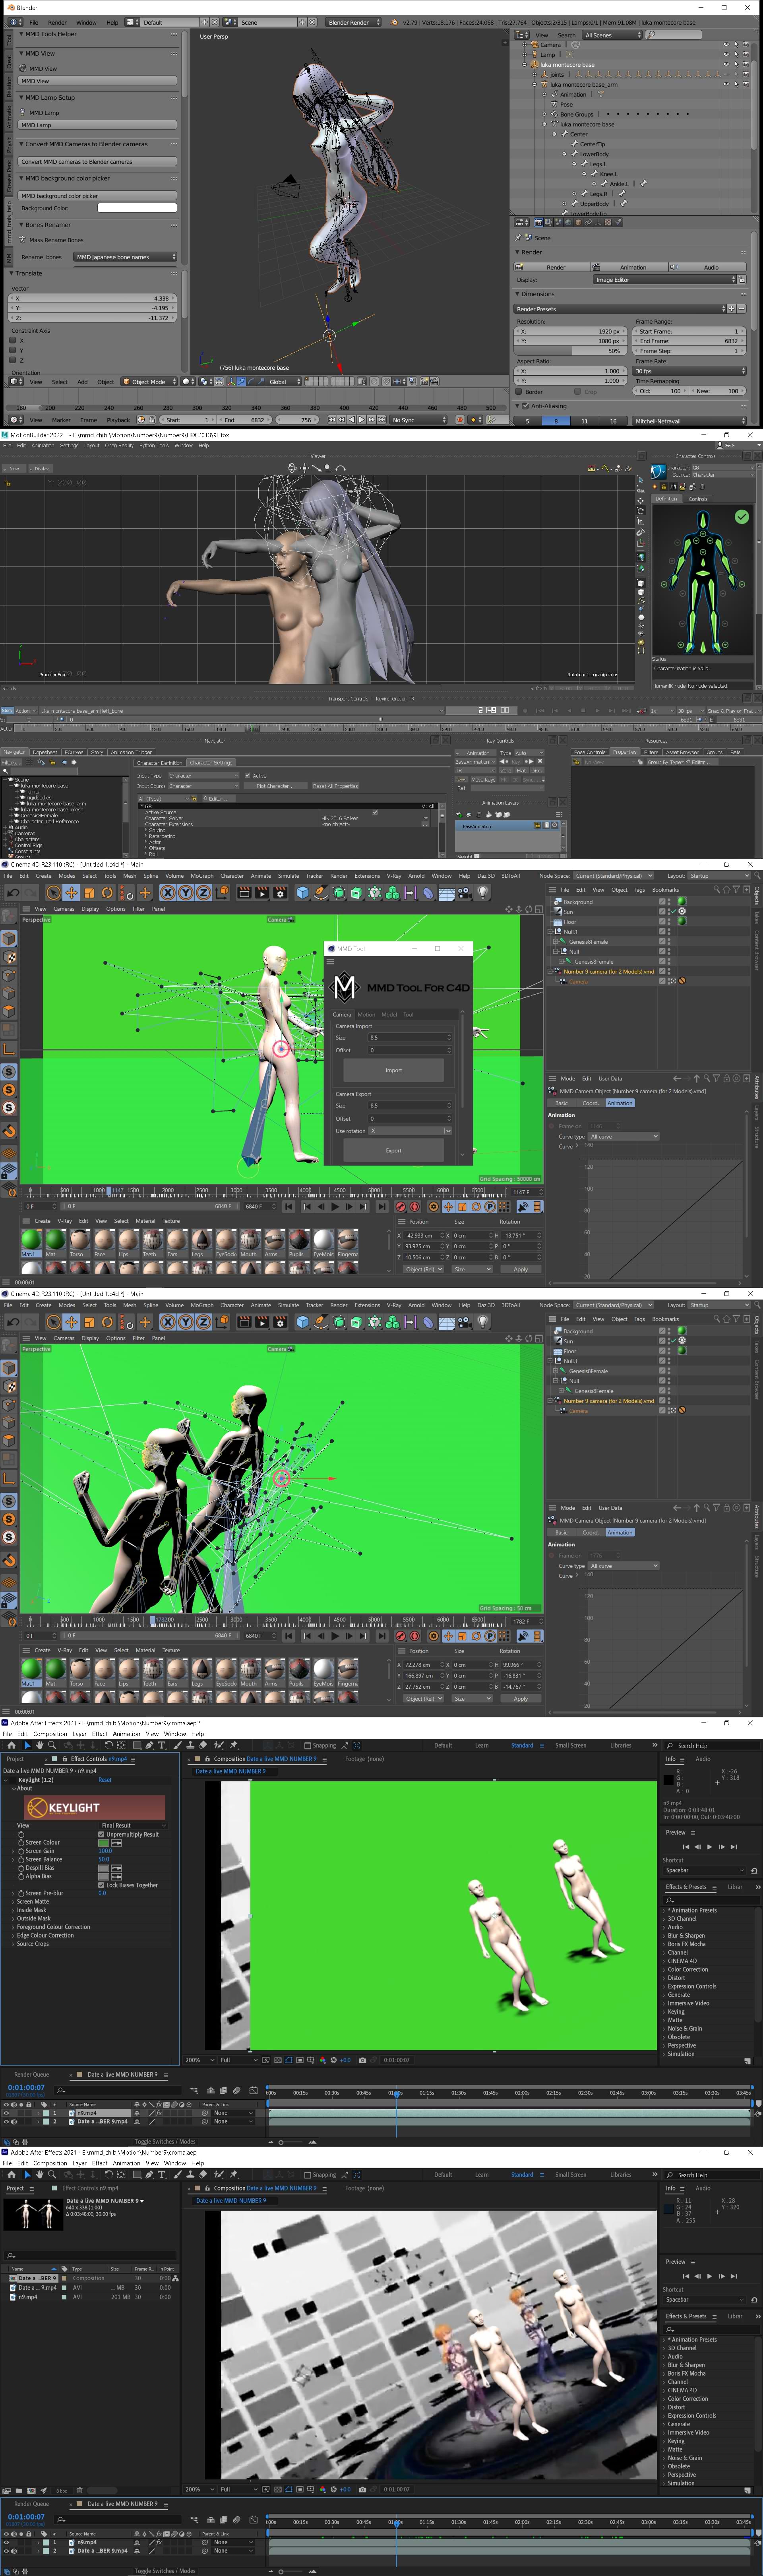Open Image Editor display dropdown in Blender
Viewport: 763px width, 2576px height.
pyautogui.click(x=665, y=280)
